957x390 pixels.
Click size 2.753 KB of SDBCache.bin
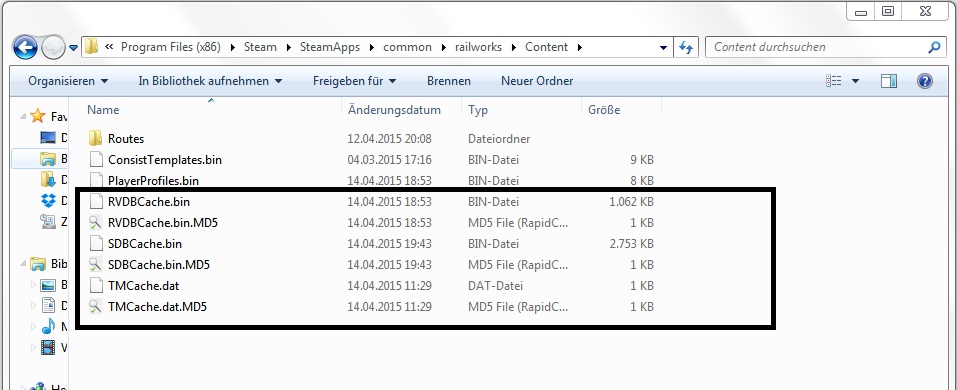pyautogui.click(x=631, y=244)
